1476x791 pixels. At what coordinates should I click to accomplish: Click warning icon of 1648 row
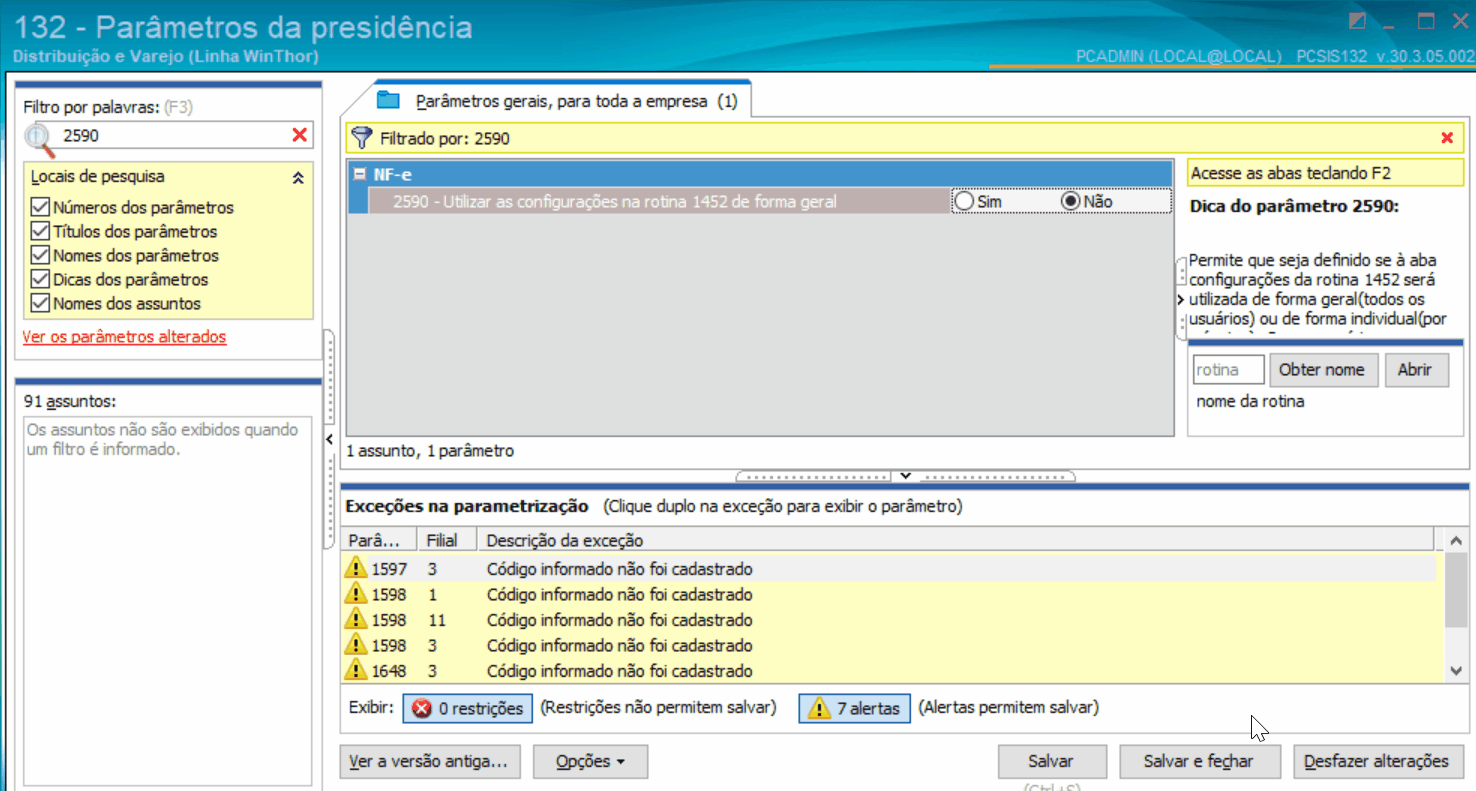(x=356, y=670)
